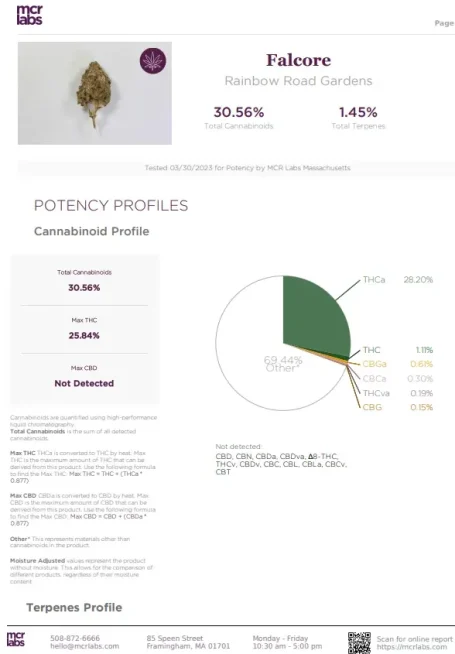Select the THCa 28.20% legend label

pos(398,280)
